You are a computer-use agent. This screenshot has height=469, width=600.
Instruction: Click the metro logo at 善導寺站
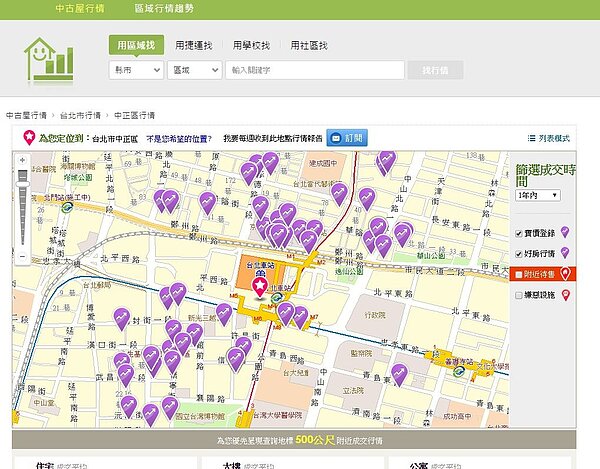point(459,371)
